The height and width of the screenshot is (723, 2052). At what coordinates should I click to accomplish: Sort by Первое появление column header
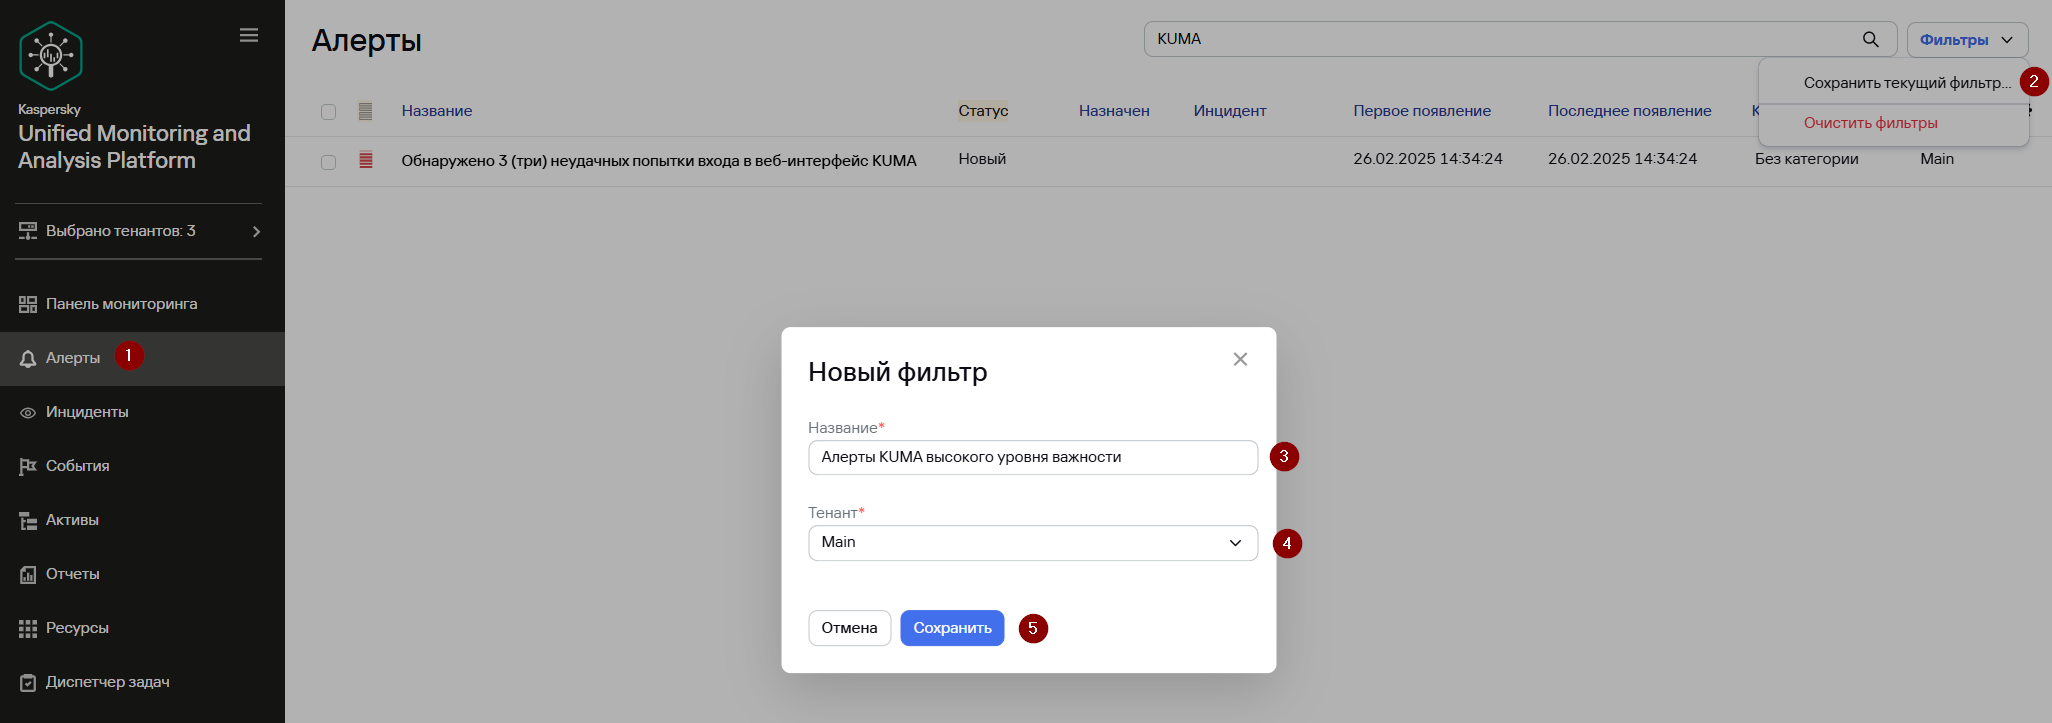(x=1422, y=111)
